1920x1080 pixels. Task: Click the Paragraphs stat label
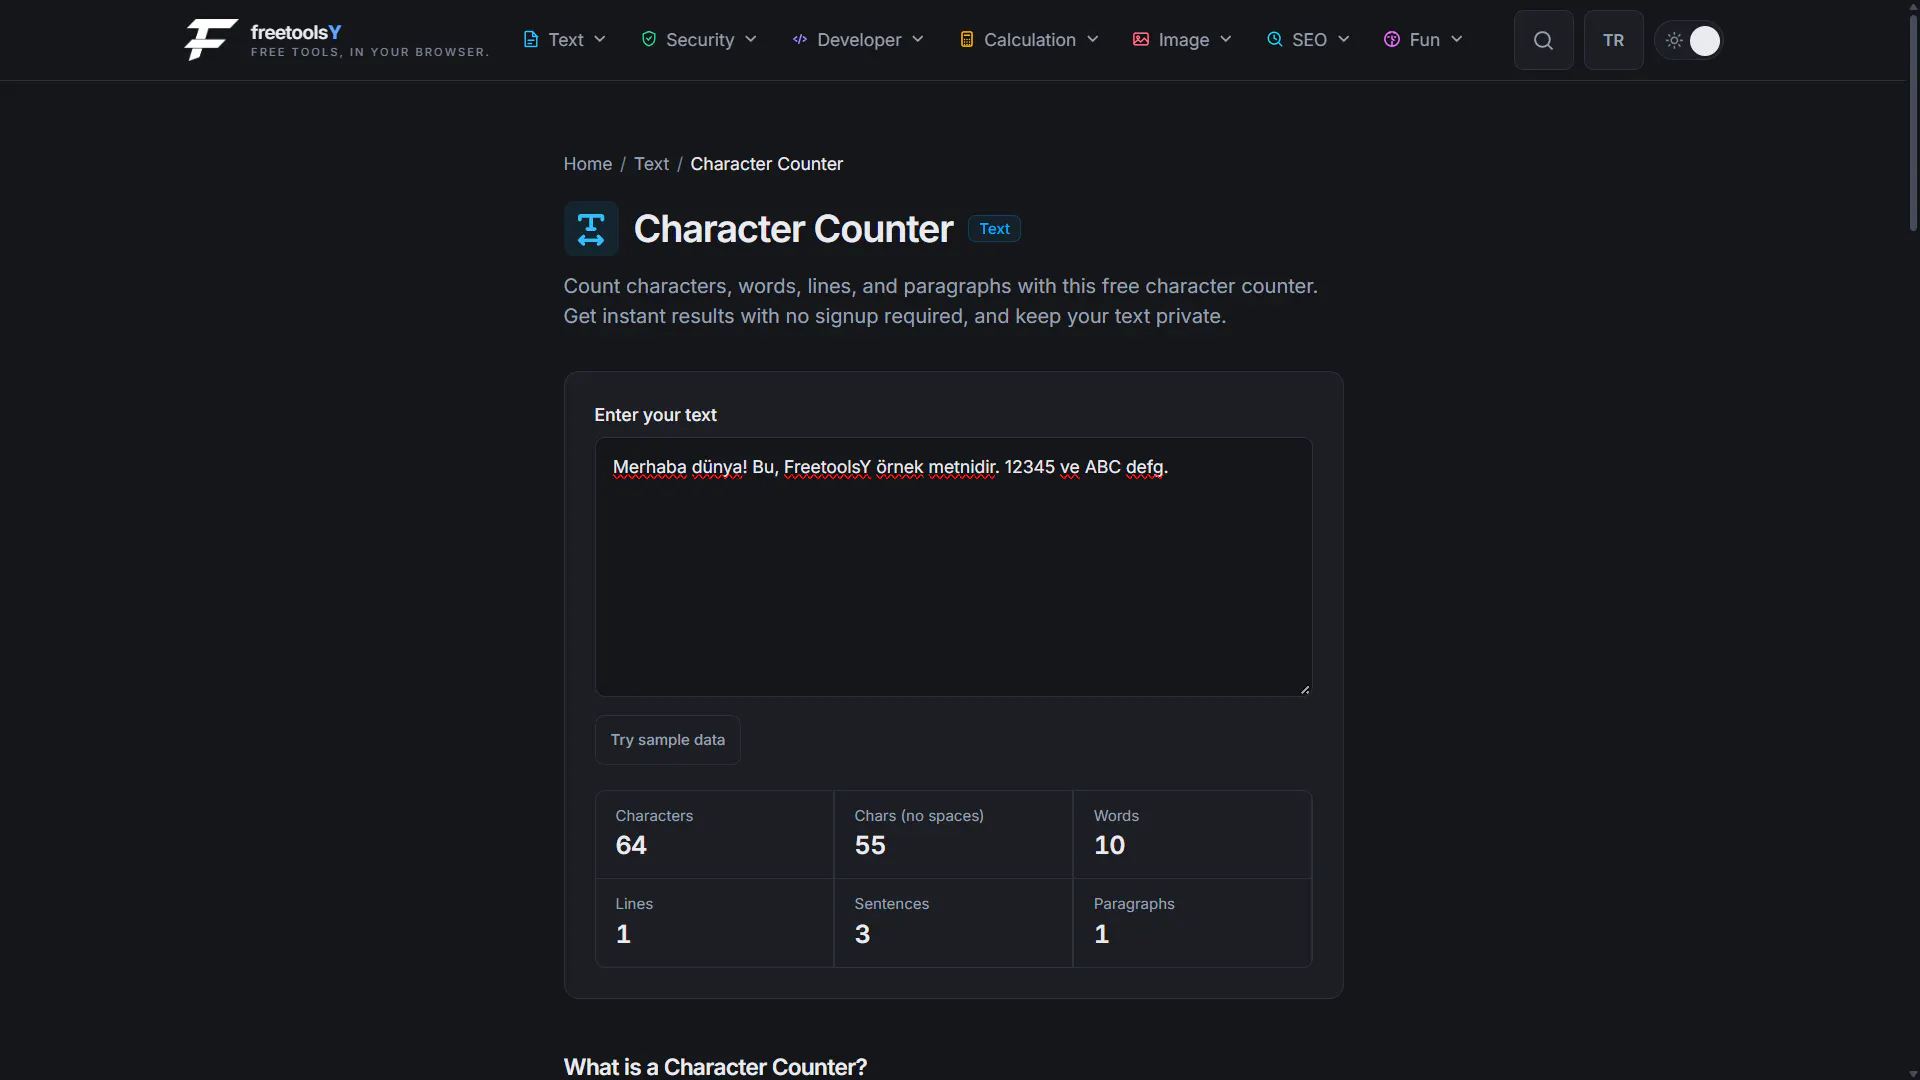(1134, 904)
